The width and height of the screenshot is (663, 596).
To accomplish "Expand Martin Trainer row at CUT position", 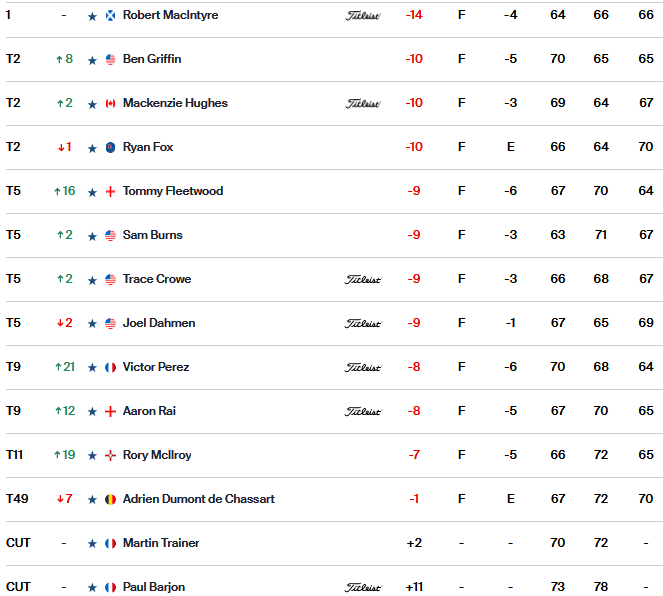I will click(x=18, y=543).
